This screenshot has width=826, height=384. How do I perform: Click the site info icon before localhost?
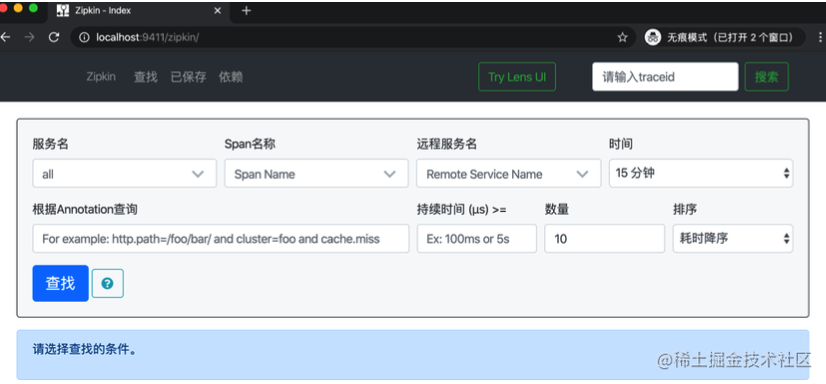click(84, 37)
